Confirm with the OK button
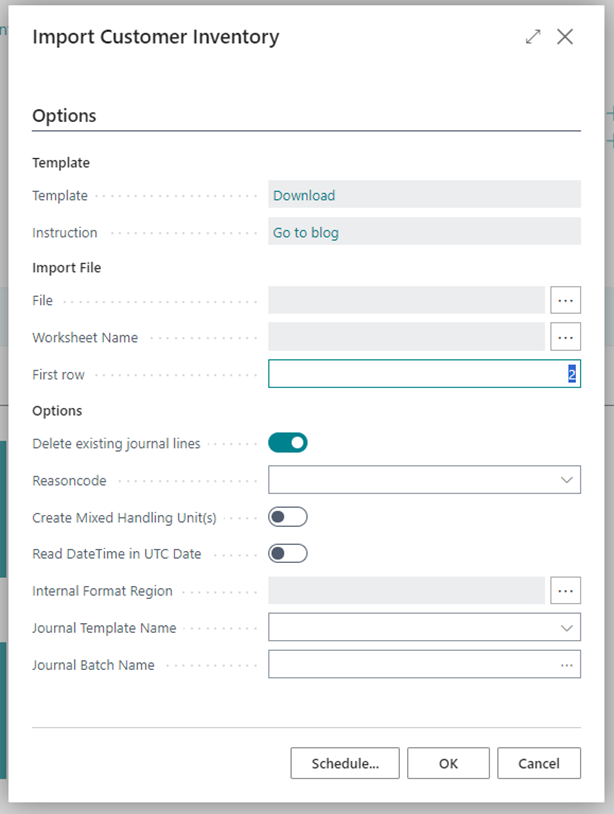The width and height of the screenshot is (614, 814). (448, 763)
